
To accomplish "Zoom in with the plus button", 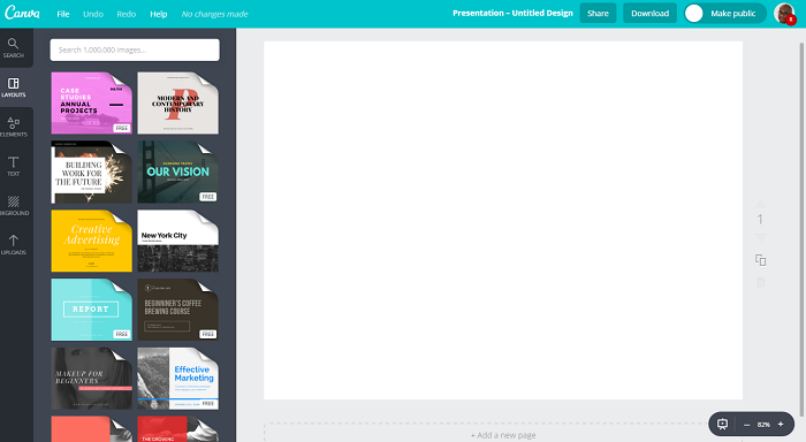I will [x=780, y=424].
